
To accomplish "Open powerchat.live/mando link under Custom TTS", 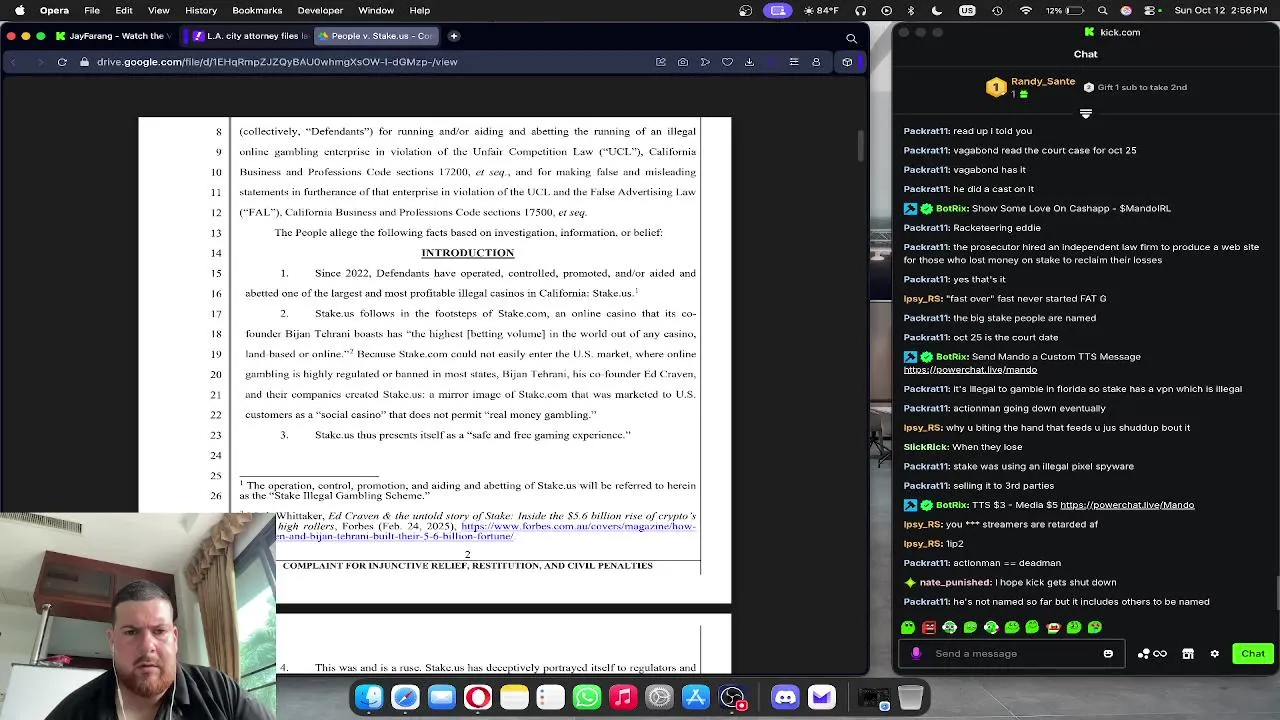I will pos(970,370).
